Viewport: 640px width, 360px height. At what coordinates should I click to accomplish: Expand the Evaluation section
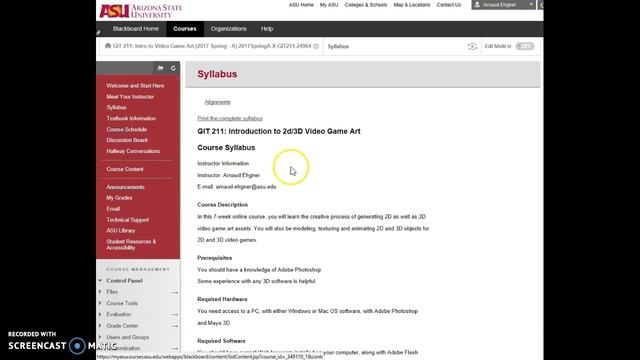(100, 314)
